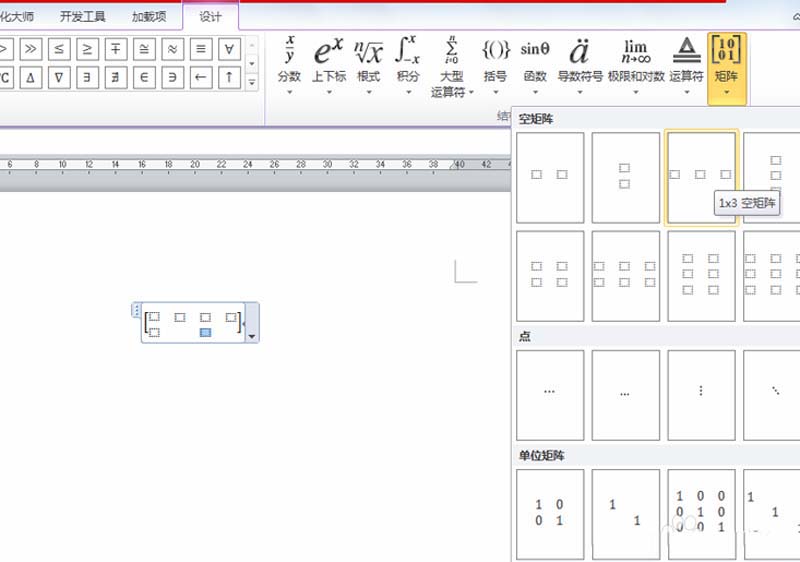800x562 pixels.
Task: Collapse the 矩阵 matrix dropdown button
Action: click(726, 67)
